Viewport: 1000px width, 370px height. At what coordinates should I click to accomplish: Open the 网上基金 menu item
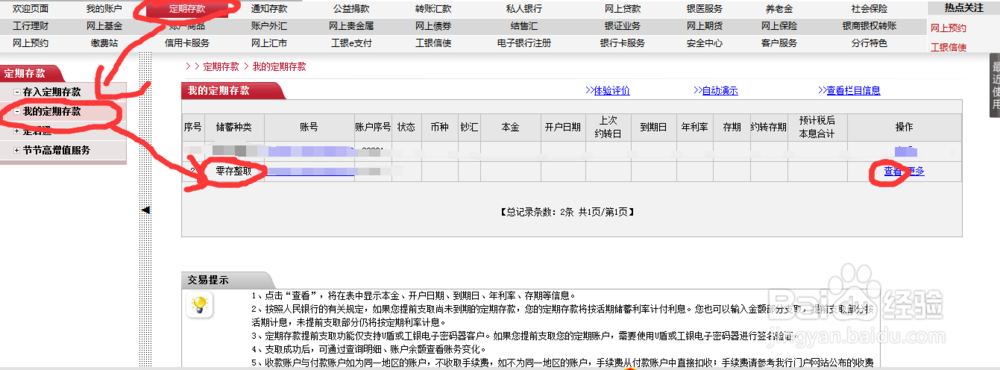(104, 26)
